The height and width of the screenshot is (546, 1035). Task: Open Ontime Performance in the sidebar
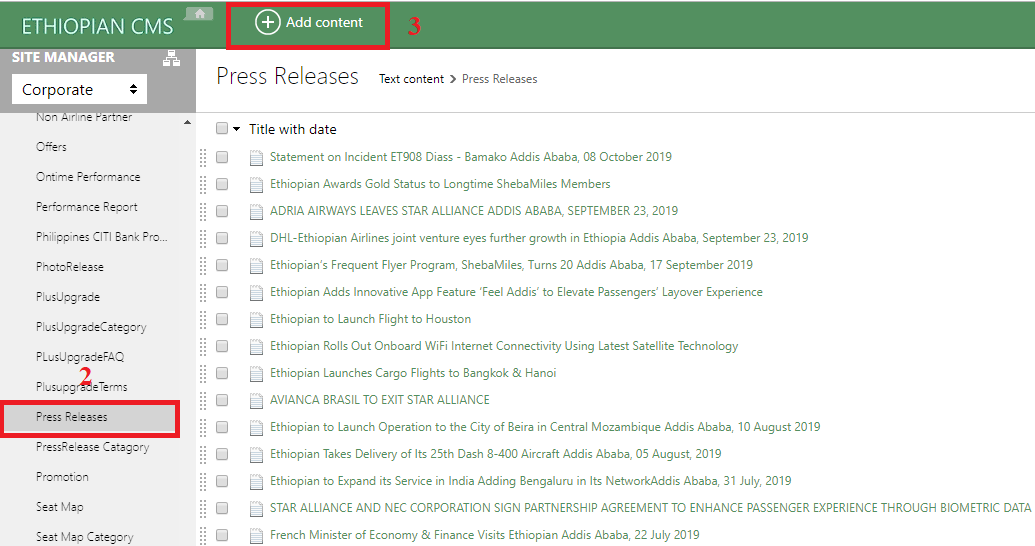tap(88, 177)
